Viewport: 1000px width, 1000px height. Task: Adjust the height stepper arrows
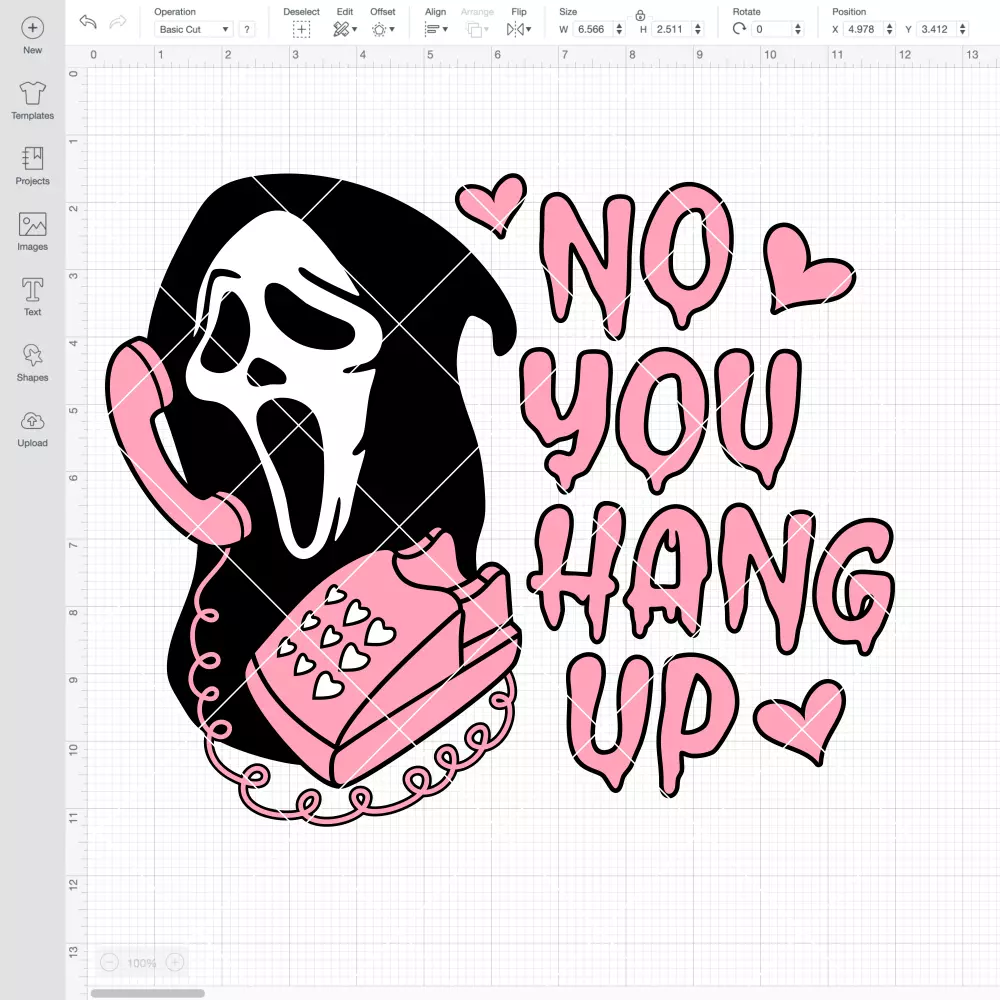pyautogui.click(x=698, y=29)
